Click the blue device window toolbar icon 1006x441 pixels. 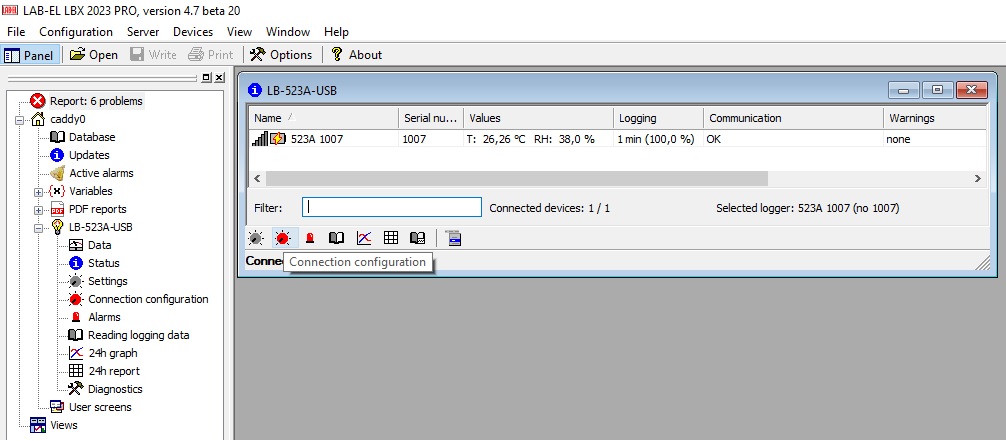454,238
